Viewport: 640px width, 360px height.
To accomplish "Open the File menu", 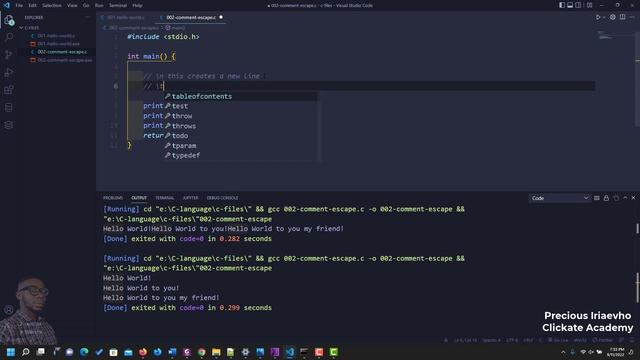I will click(x=19, y=5).
